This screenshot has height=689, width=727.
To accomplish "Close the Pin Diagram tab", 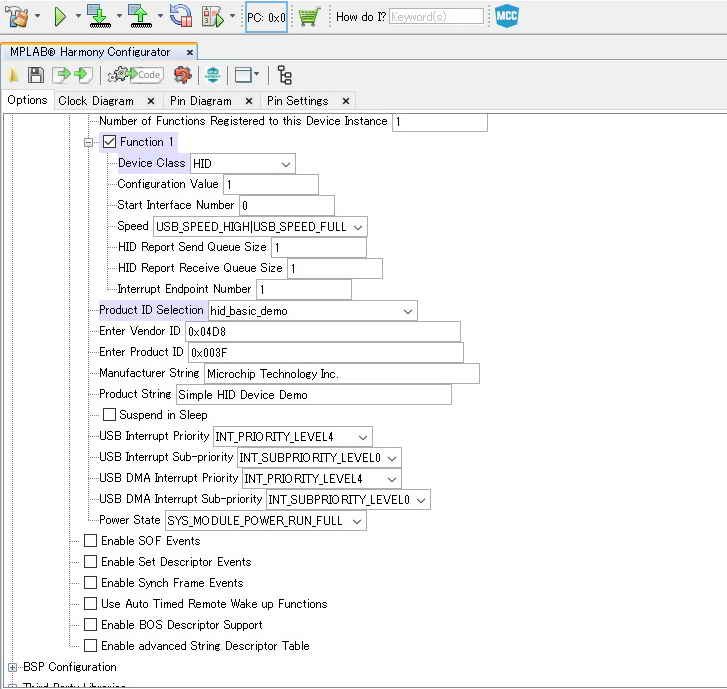I will 249,101.
